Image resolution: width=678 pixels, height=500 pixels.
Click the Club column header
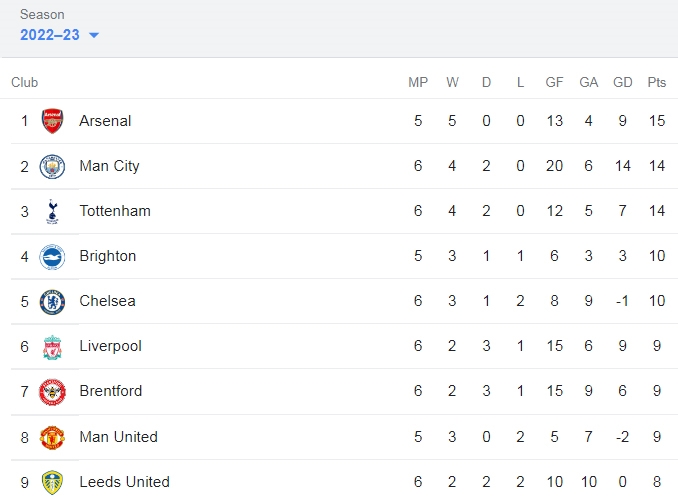point(25,82)
